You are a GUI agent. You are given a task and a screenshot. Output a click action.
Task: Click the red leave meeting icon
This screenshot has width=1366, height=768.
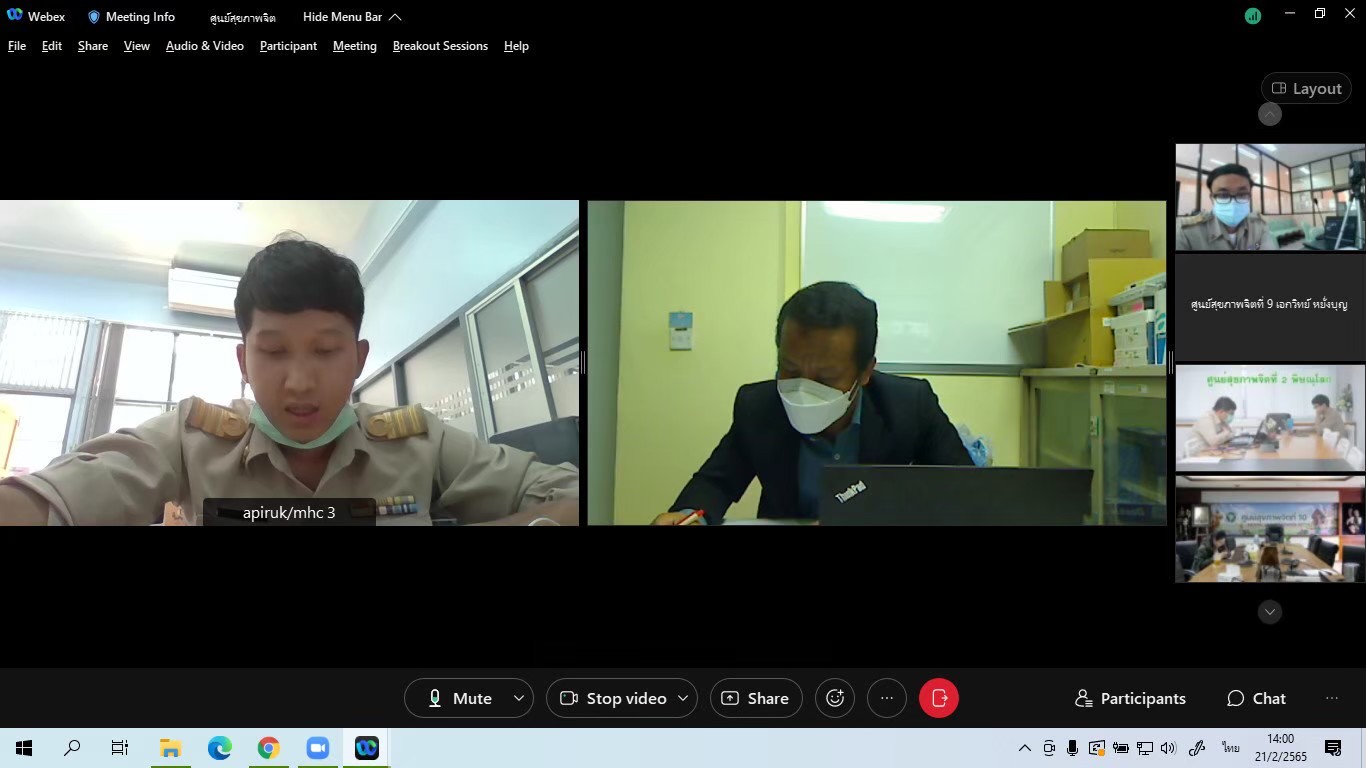tap(938, 698)
